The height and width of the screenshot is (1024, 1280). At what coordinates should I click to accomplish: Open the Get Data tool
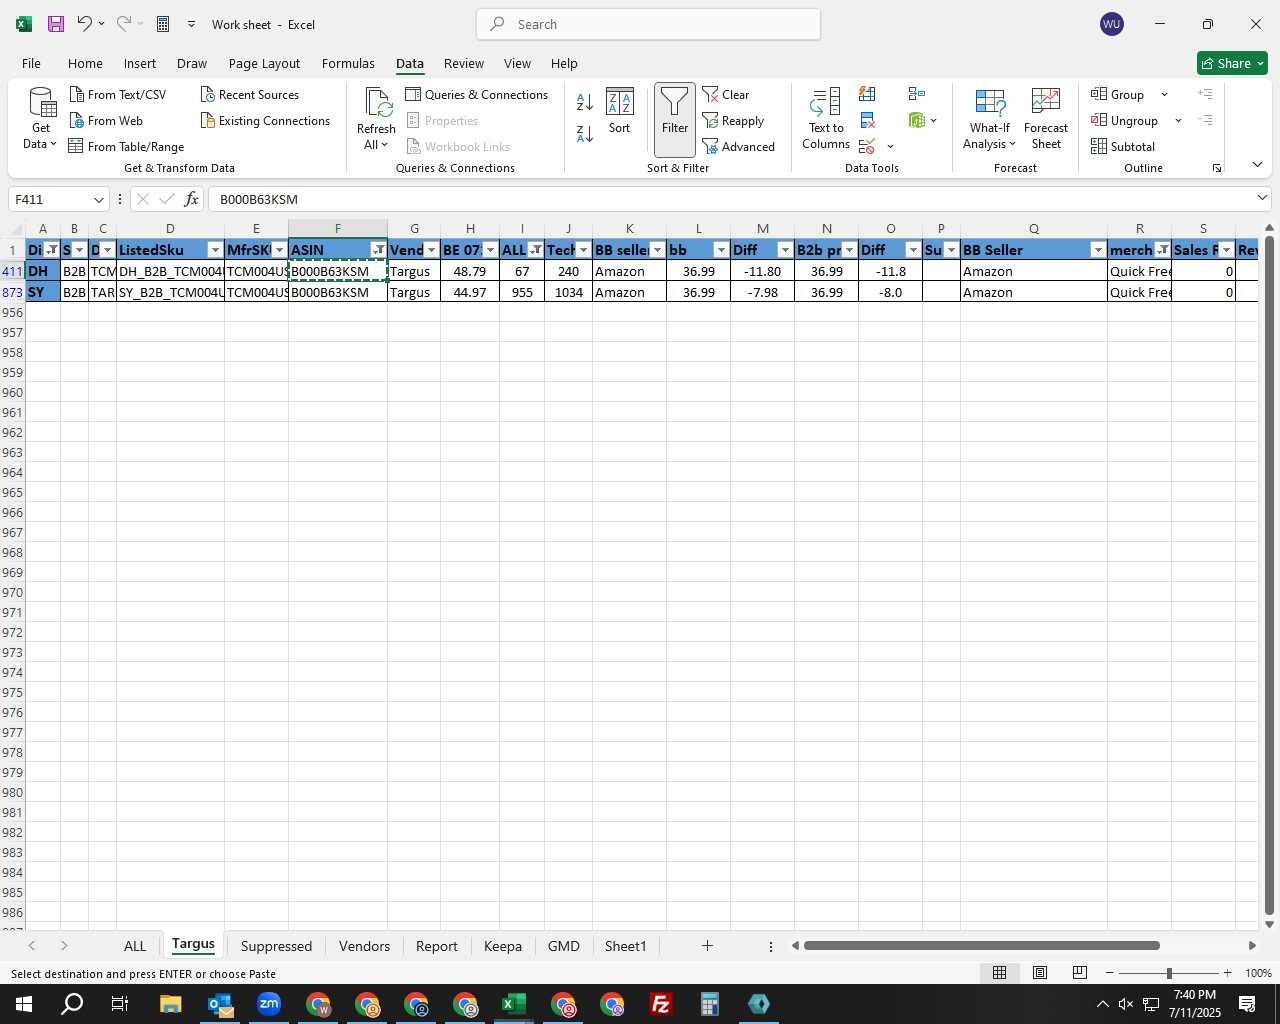(41, 119)
